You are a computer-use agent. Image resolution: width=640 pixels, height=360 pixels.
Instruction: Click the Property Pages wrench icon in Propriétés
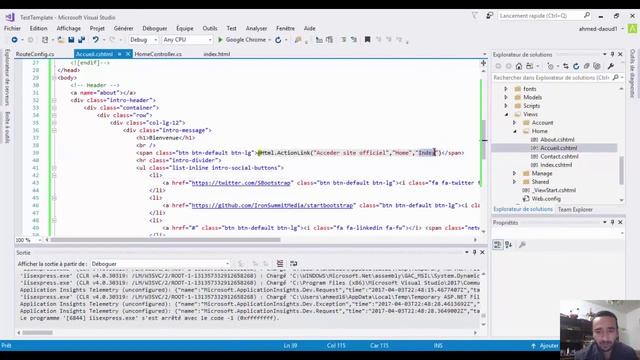click(x=522, y=244)
